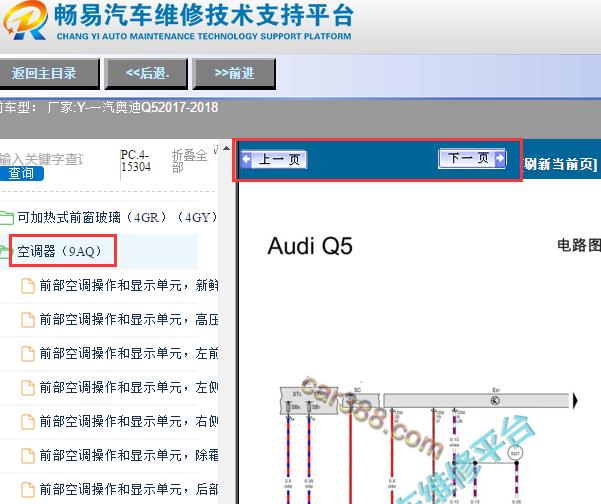
Task: Open document 前部空调操作和显示单元，高压
Action: coord(129,320)
